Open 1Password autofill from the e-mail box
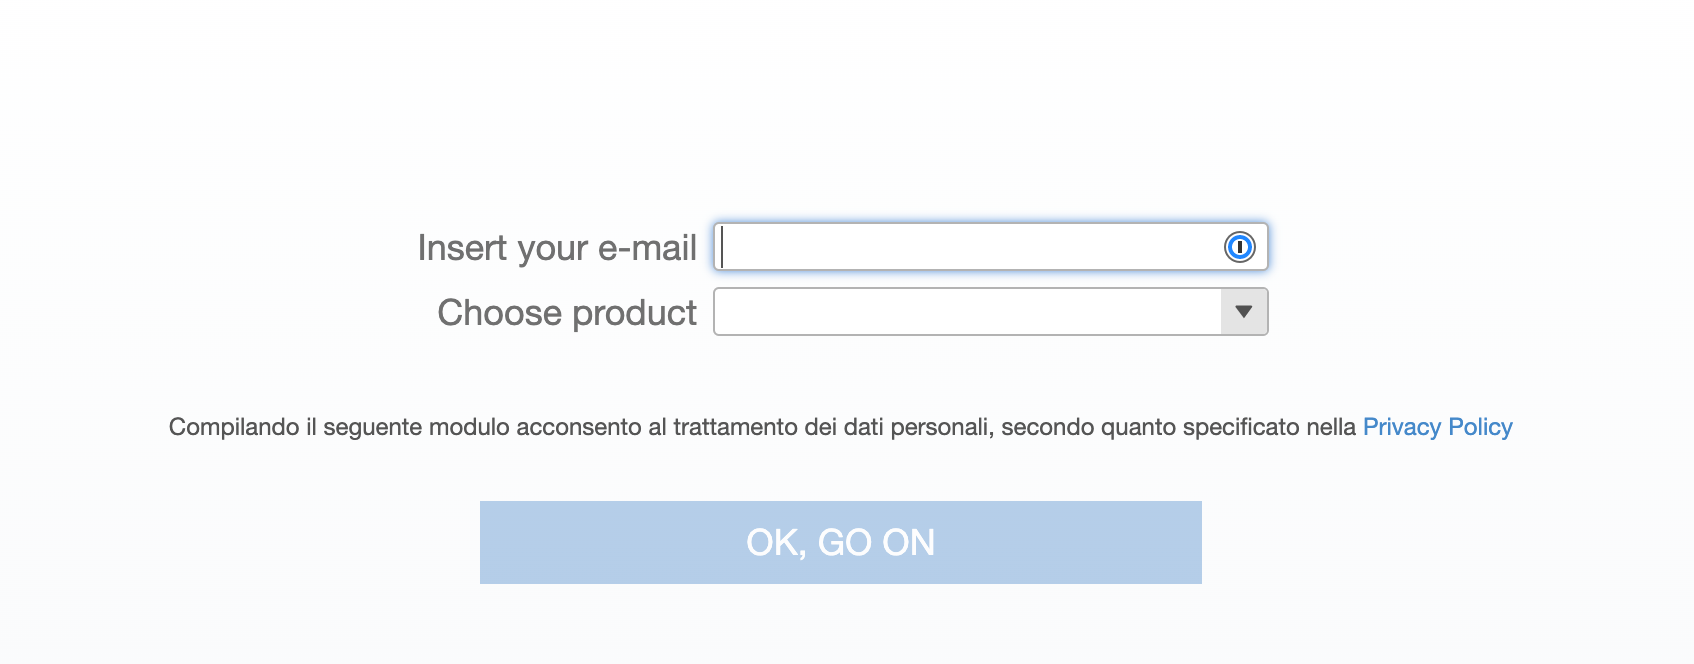 tap(1239, 247)
